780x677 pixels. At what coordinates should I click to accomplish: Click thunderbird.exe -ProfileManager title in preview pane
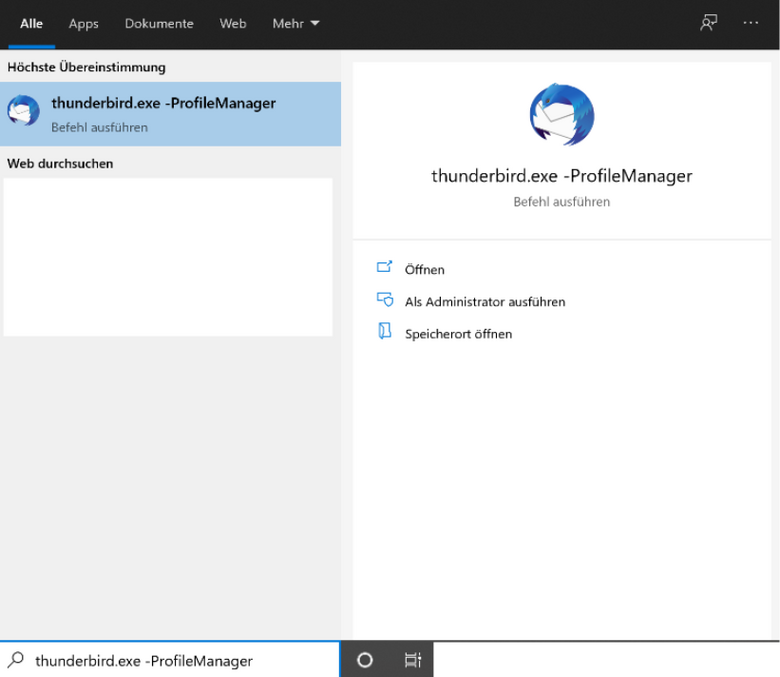coord(562,176)
